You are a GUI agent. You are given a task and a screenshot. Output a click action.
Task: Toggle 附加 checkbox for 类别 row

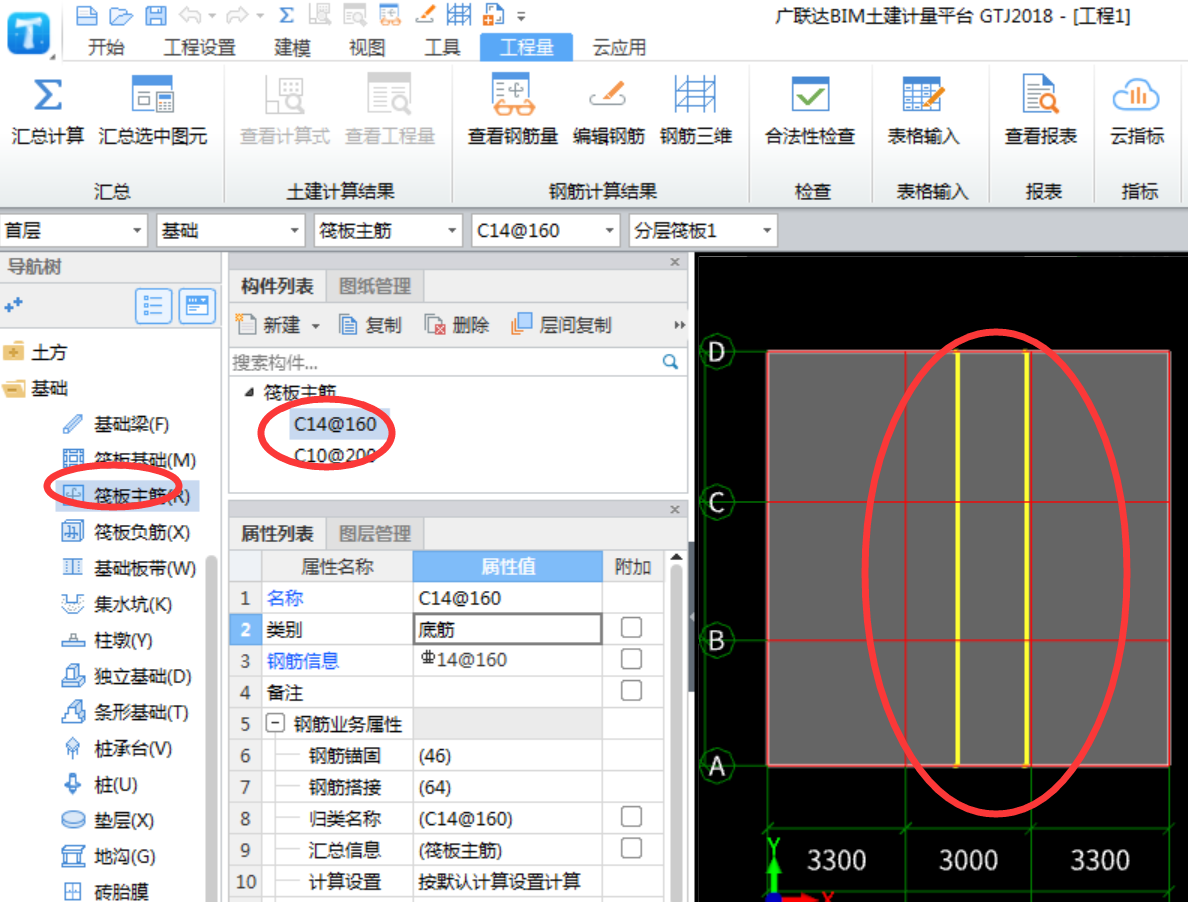[x=631, y=628]
